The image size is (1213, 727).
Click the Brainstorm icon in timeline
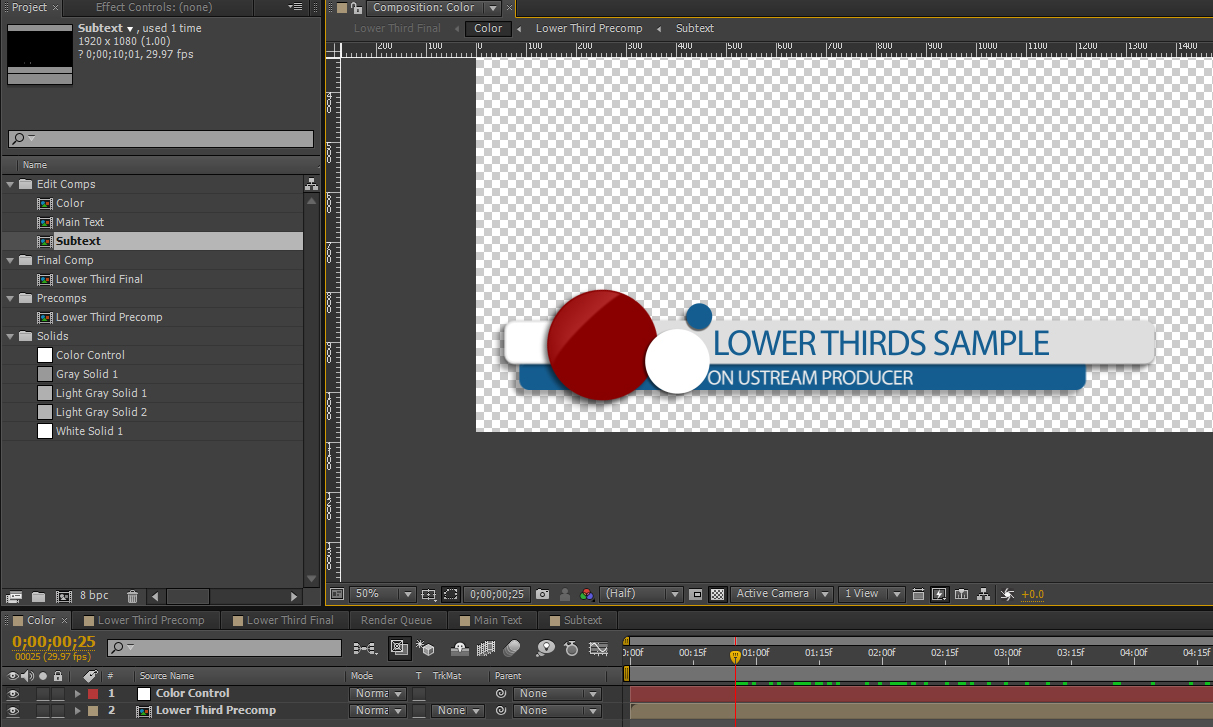tap(545, 649)
